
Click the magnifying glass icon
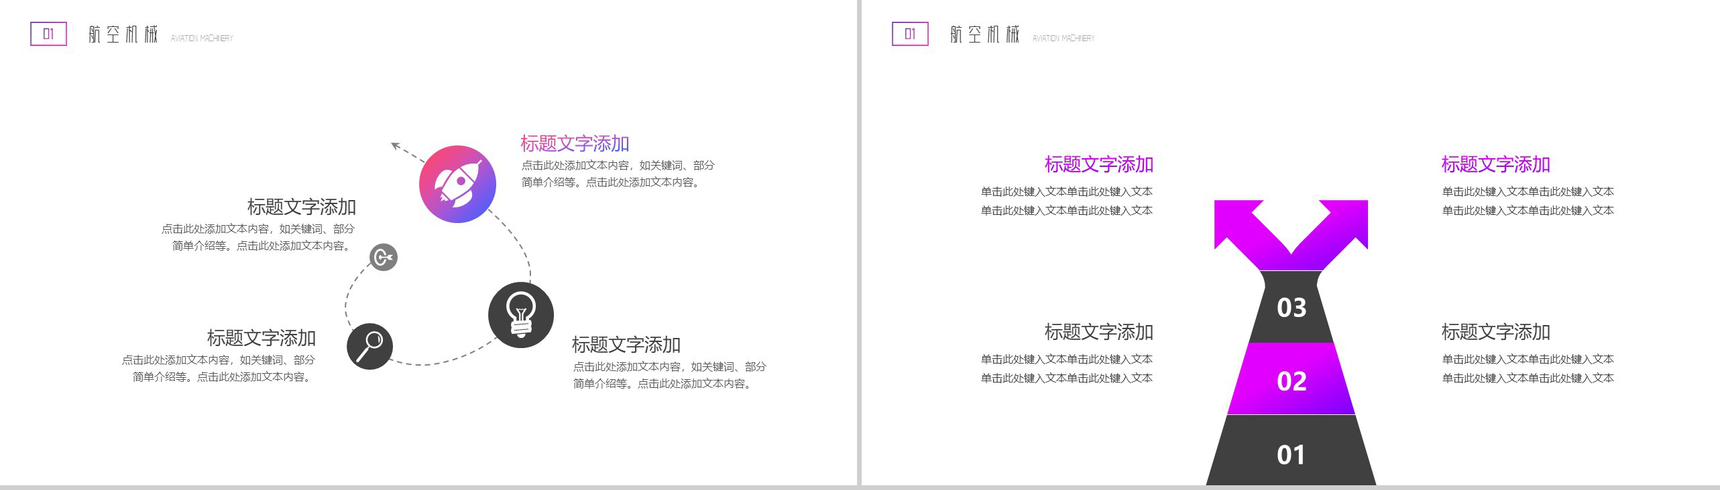pyautogui.click(x=369, y=346)
